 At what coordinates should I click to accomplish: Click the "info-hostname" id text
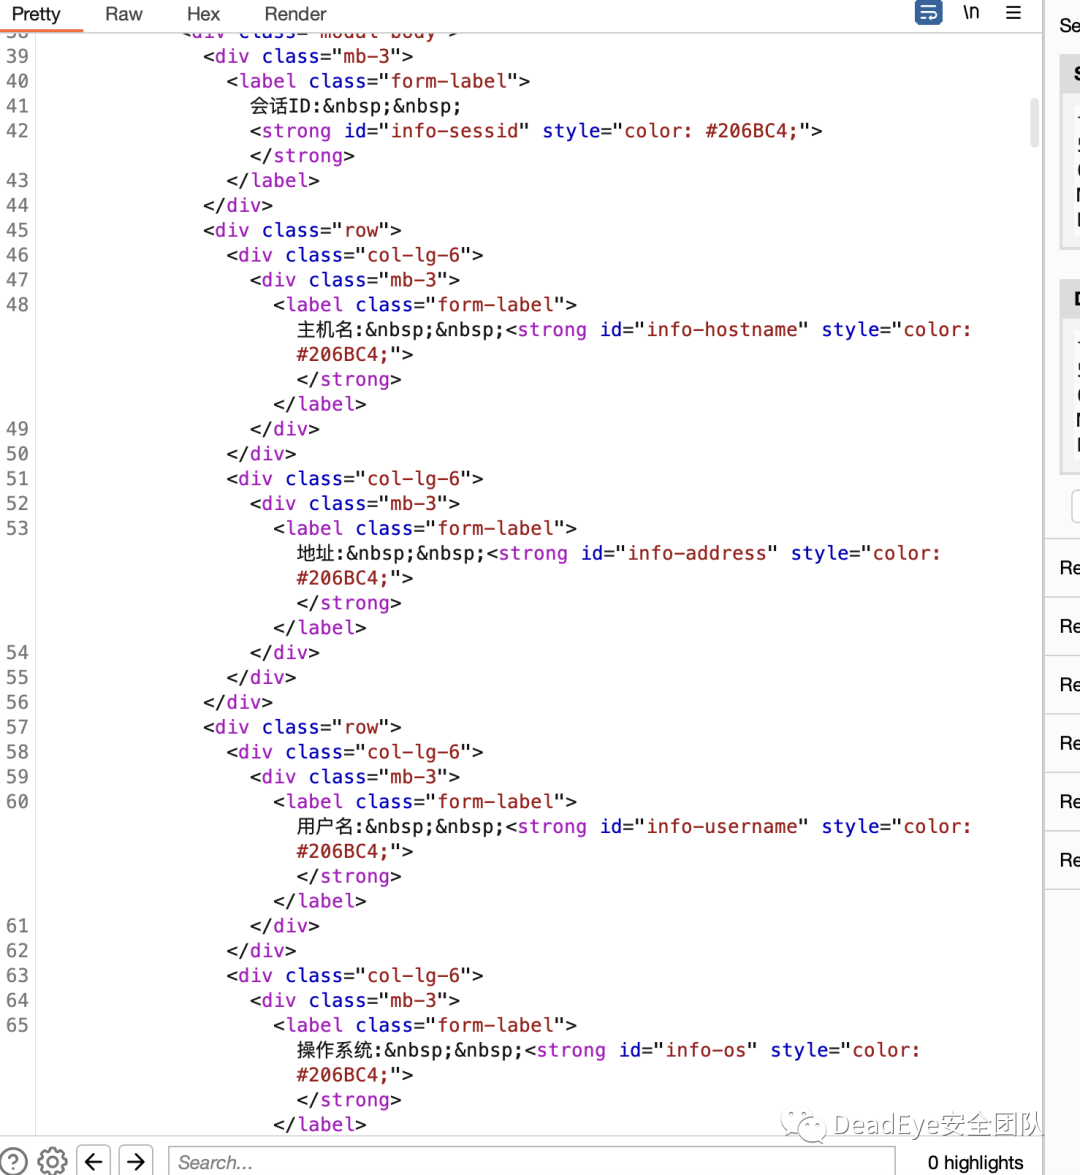click(x=722, y=330)
